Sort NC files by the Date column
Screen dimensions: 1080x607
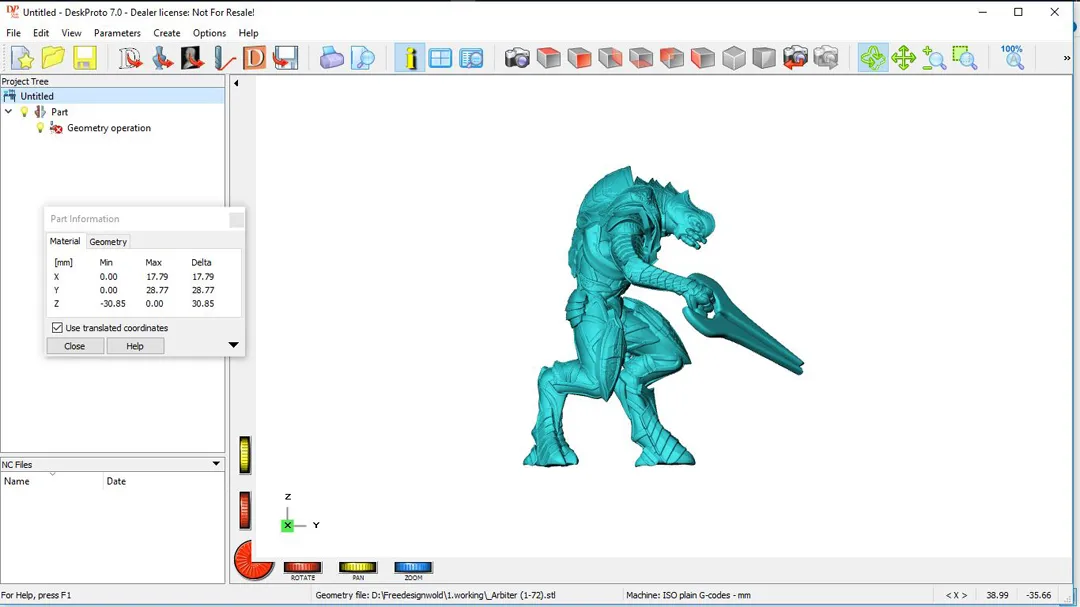tap(164, 481)
